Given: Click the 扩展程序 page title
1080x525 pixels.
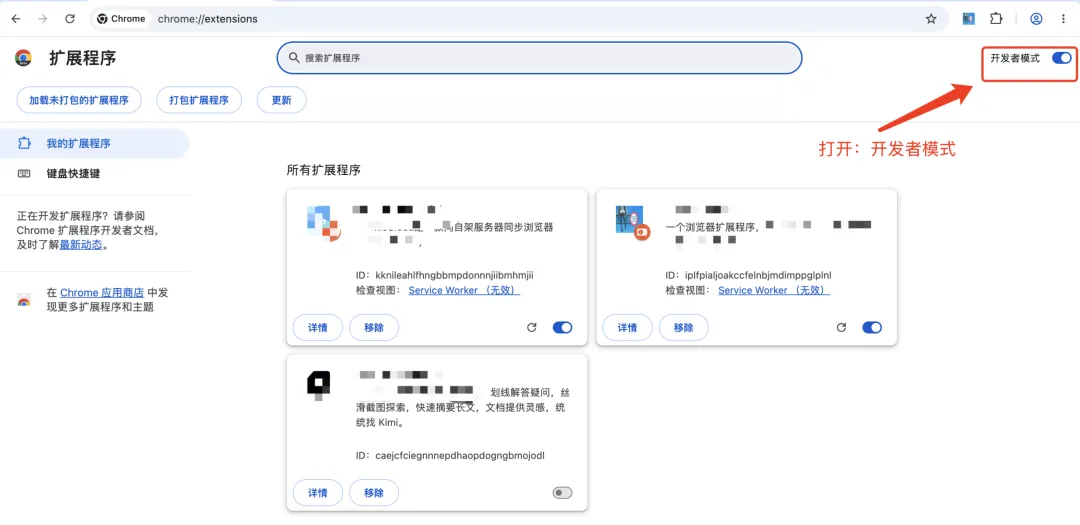Looking at the screenshot, I should pos(83,59).
